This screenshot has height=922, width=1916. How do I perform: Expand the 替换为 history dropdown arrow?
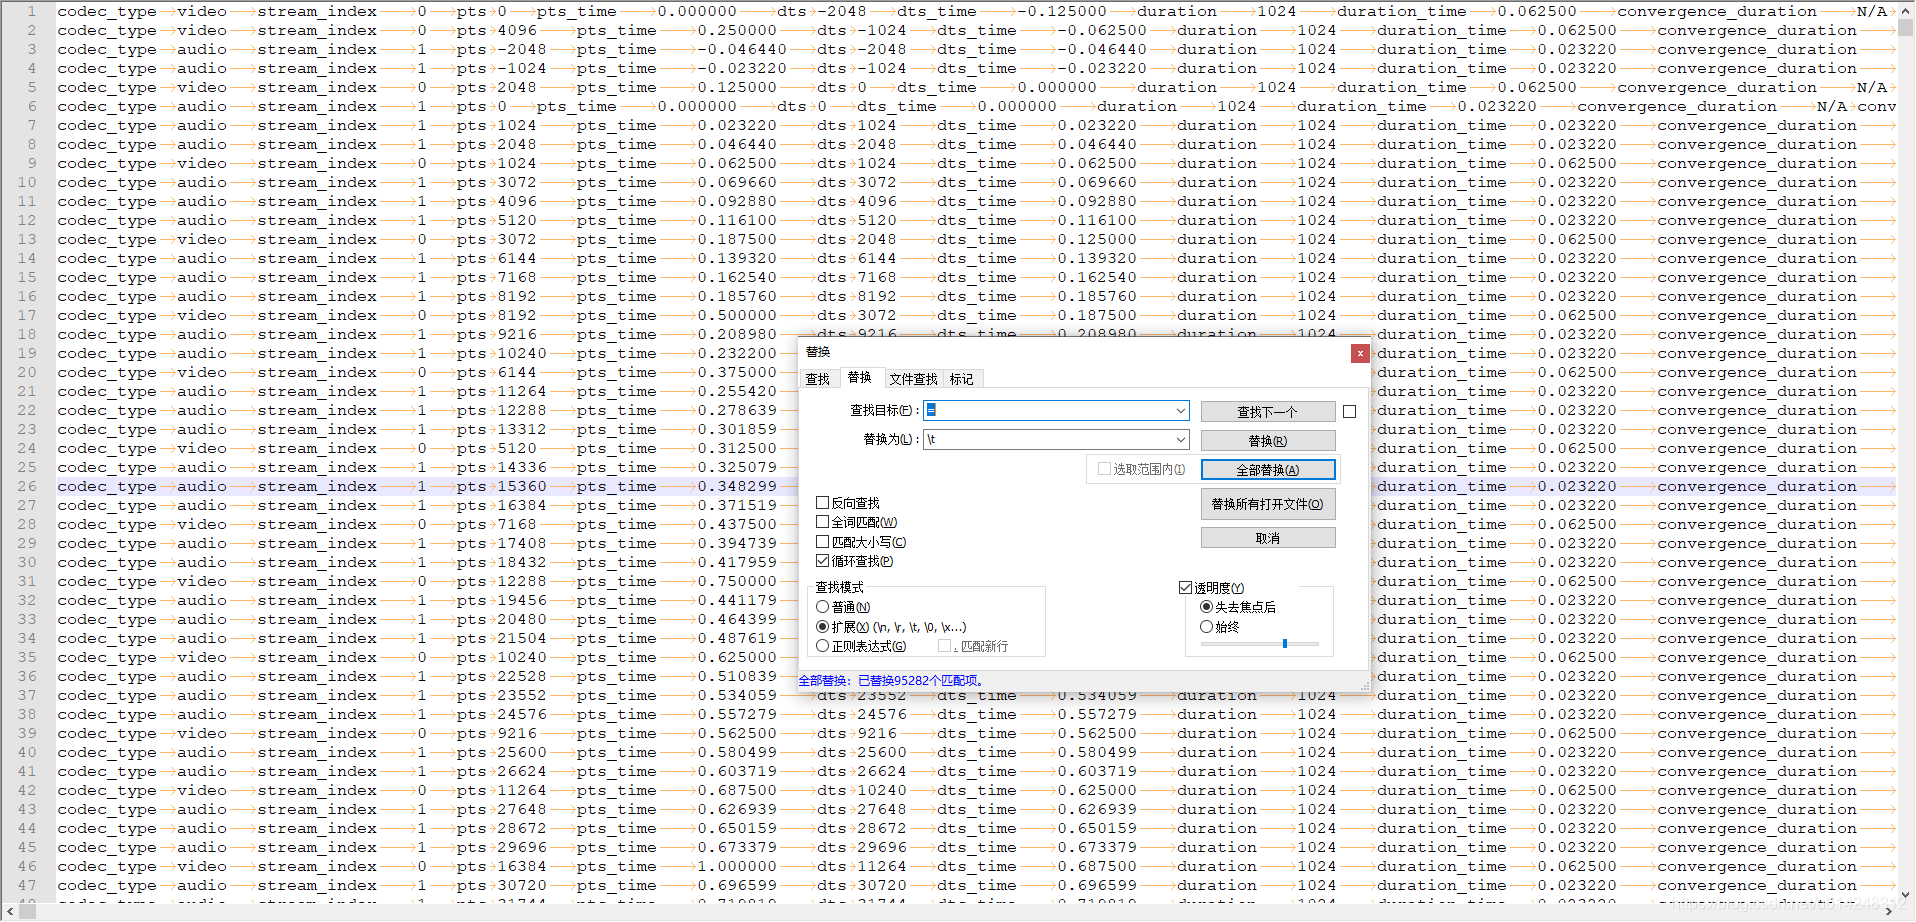[x=1181, y=440]
